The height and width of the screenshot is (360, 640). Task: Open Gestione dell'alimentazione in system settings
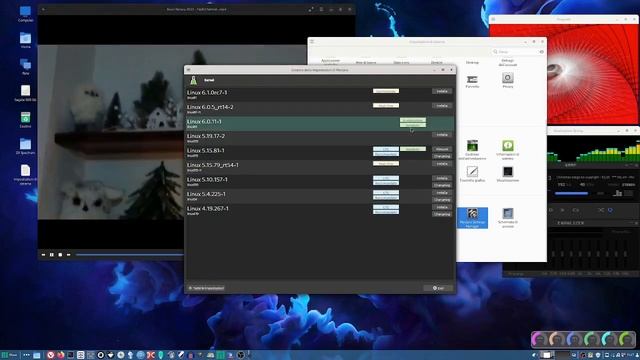(x=472, y=150)
